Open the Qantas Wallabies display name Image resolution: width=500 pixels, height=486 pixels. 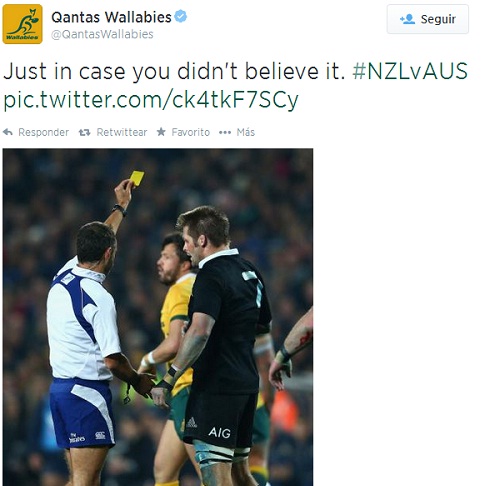[x=111, y=17]
